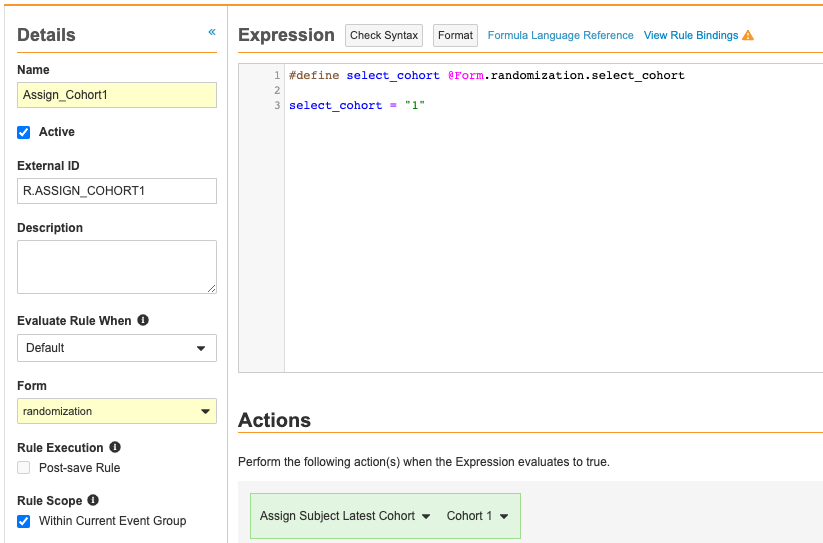Open the Form dropdown showing randomization
Viewport: 823px width, 543px height.
pos(117,411)
